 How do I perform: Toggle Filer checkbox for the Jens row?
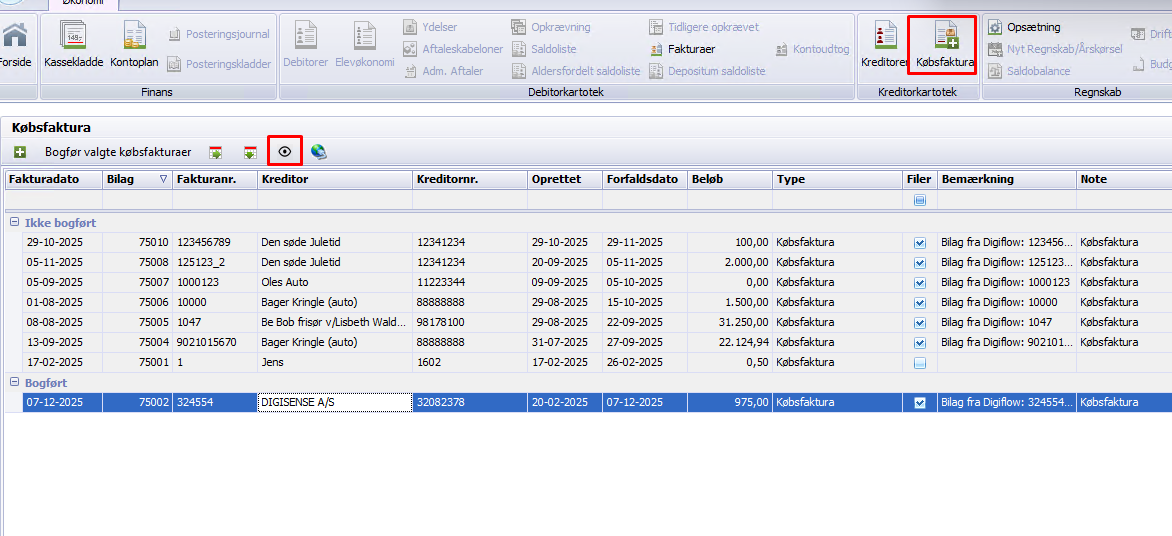(920, 363)
